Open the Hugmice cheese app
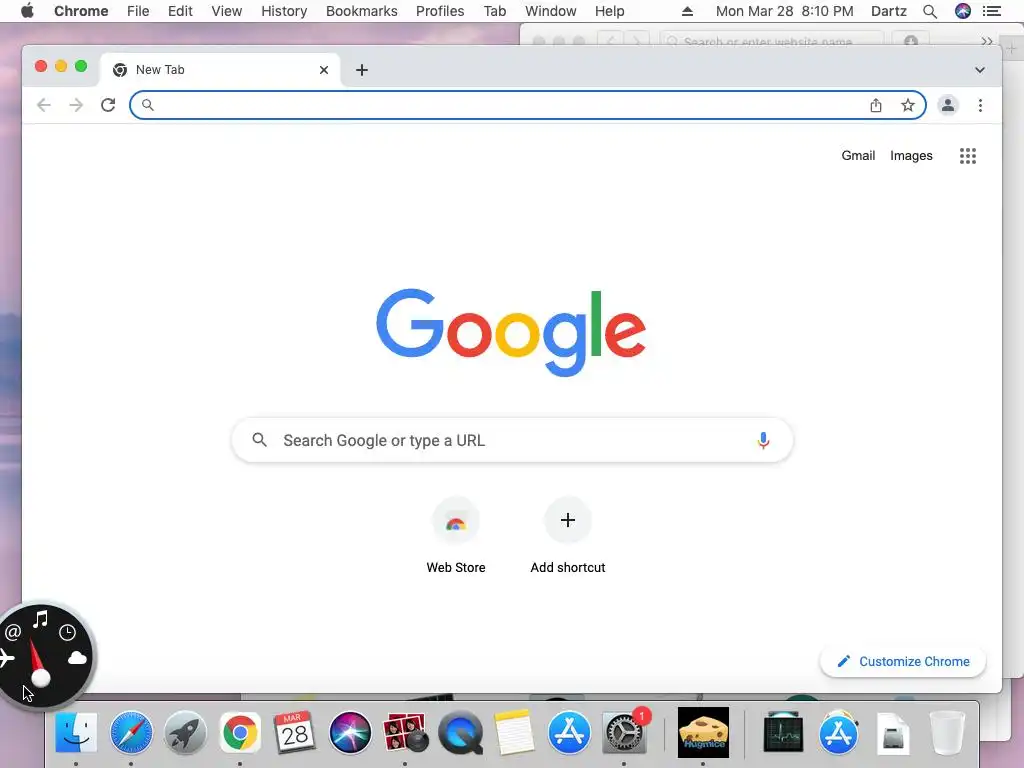Viewport: 1024px width, 768px height. tap(703, 732)
